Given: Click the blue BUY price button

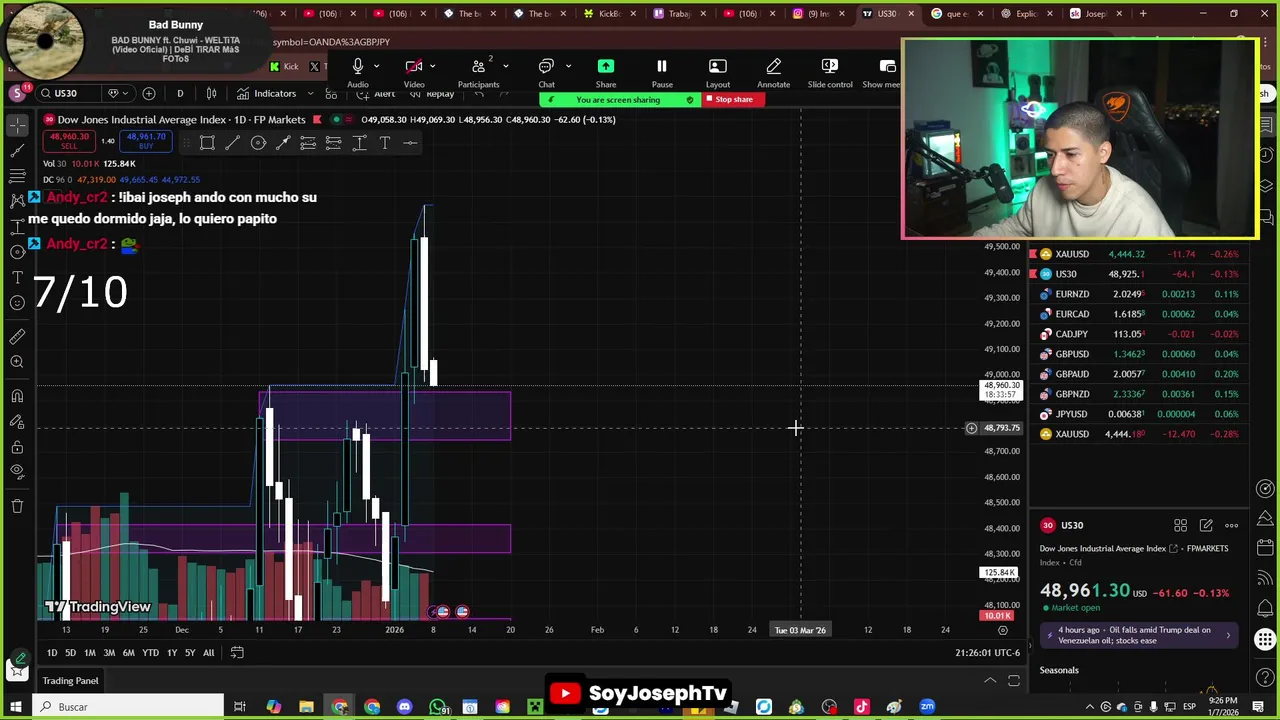Looking at the screenshot, I should click(x=146, y=142).
